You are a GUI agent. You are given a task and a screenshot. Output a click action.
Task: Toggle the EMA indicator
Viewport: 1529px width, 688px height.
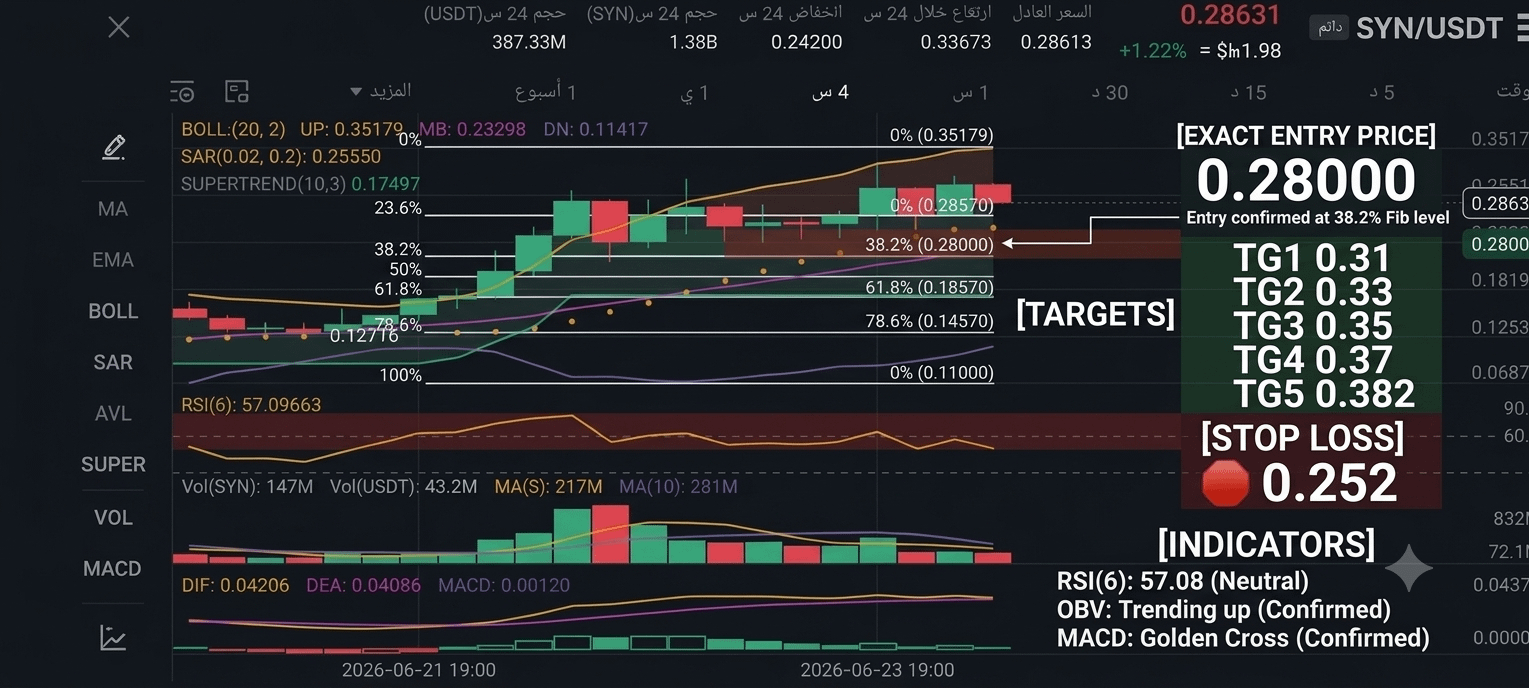tap(113, 260)
